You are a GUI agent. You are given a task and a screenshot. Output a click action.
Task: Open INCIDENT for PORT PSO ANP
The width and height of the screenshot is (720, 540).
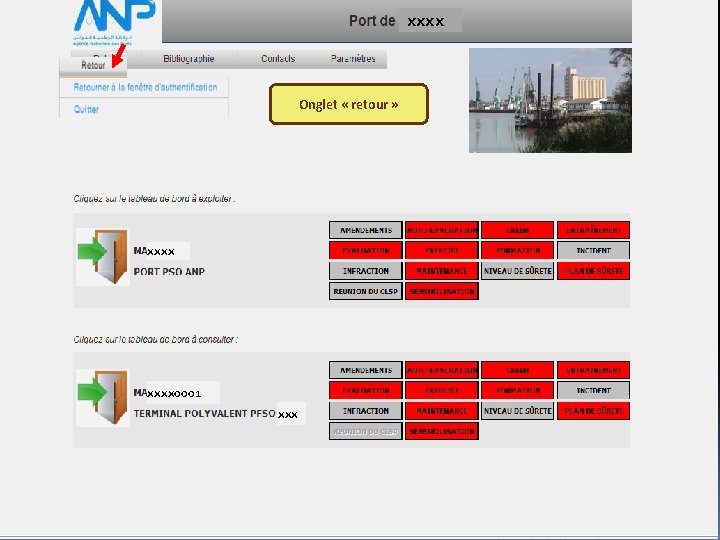point(593,251)
